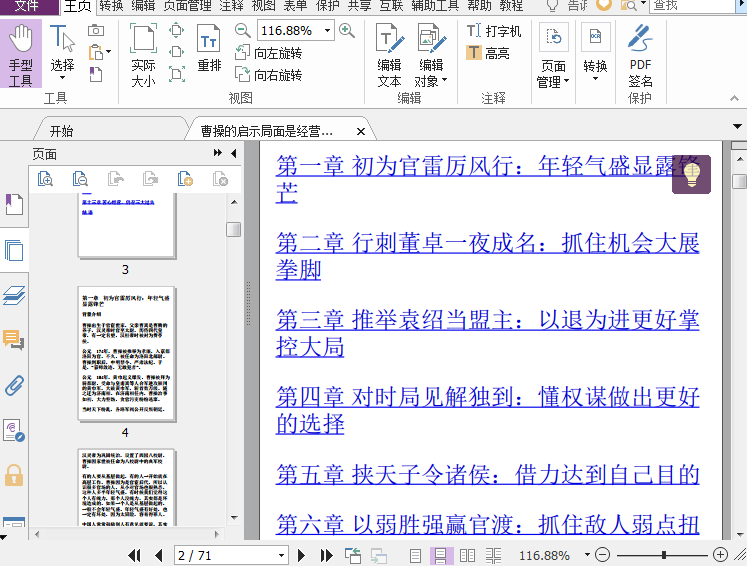
Task: Toggle single page view mode
Action: pyautogui.click(x=415, y=556)
